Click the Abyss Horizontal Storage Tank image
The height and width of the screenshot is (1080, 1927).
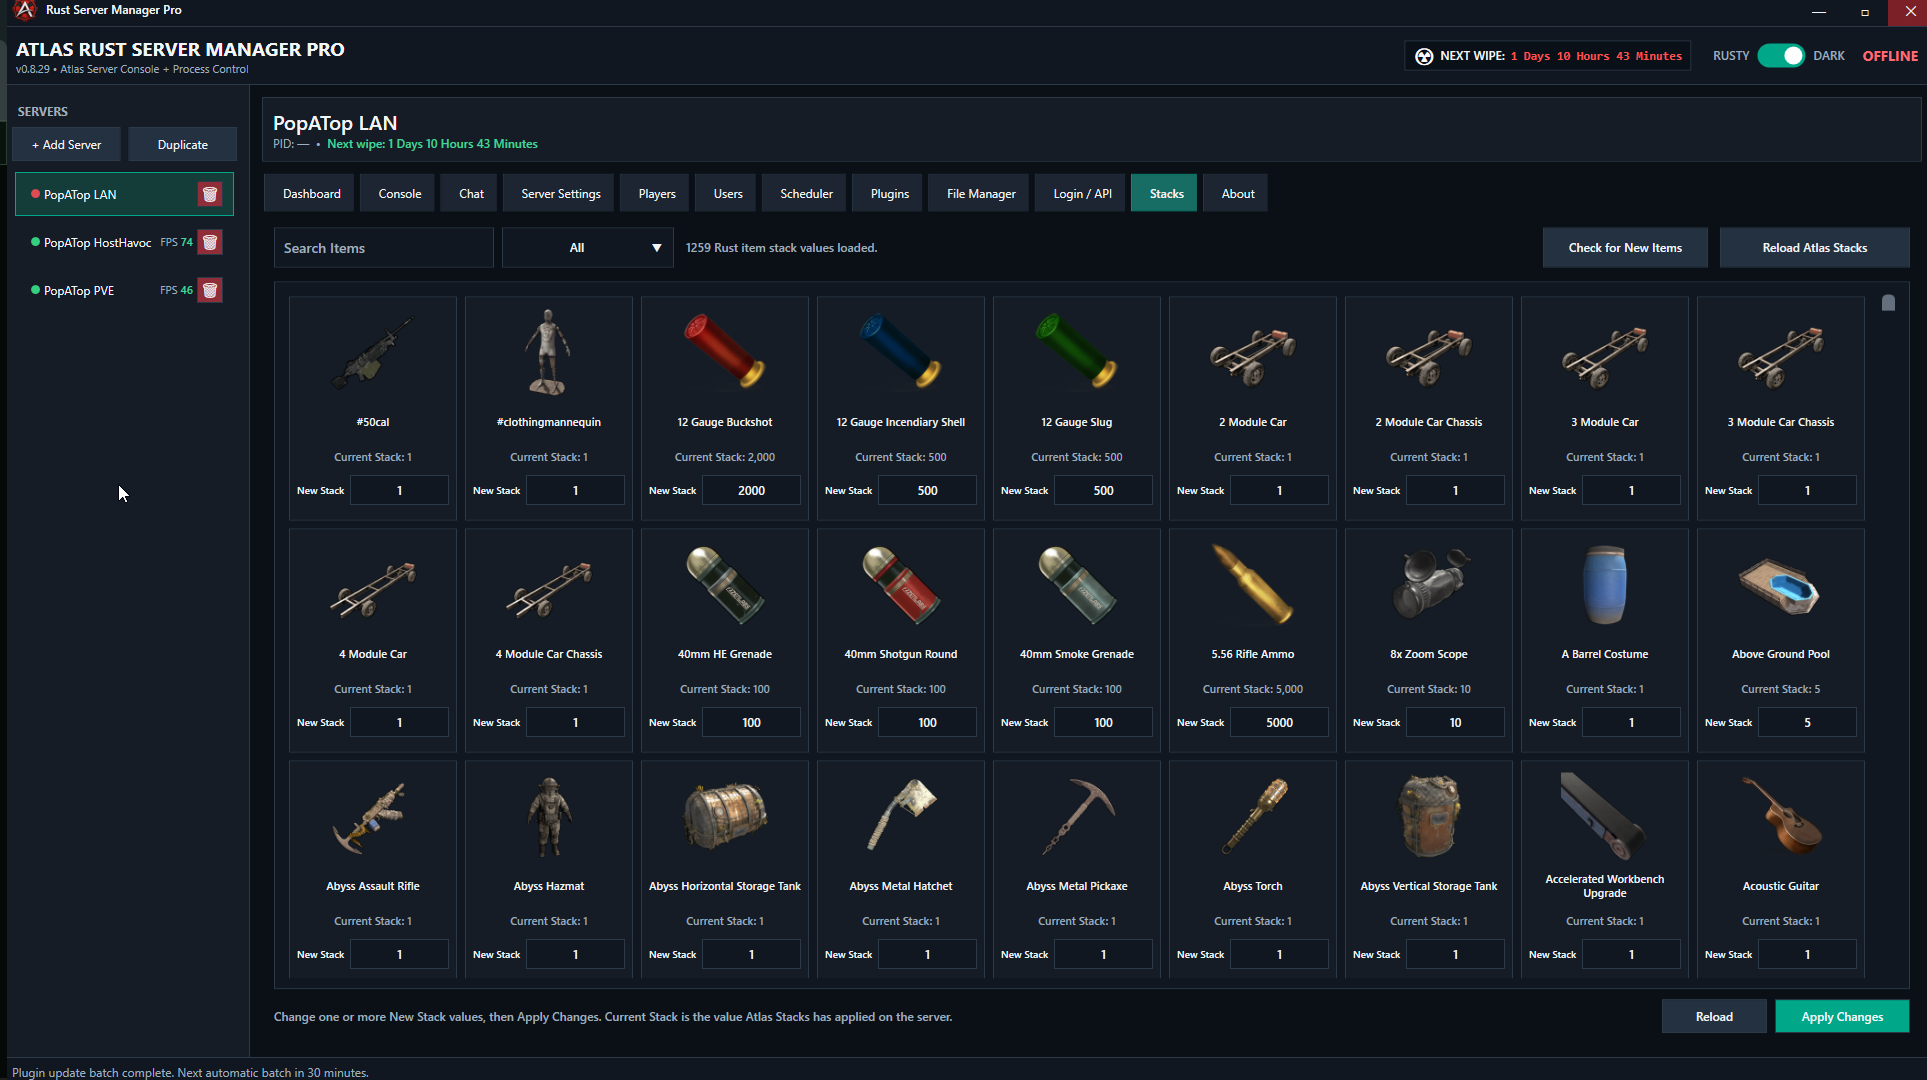(x=724, y=815)
